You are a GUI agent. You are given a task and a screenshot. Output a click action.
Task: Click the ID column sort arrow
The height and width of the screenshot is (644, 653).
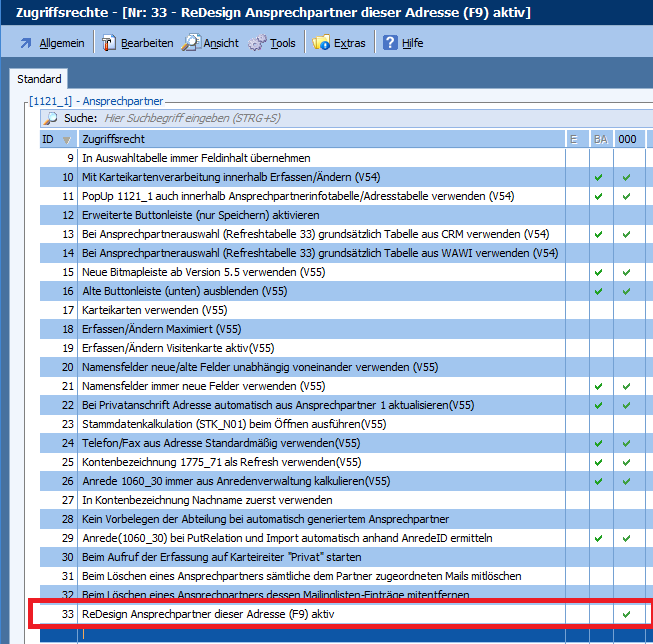tap(66, 139)
